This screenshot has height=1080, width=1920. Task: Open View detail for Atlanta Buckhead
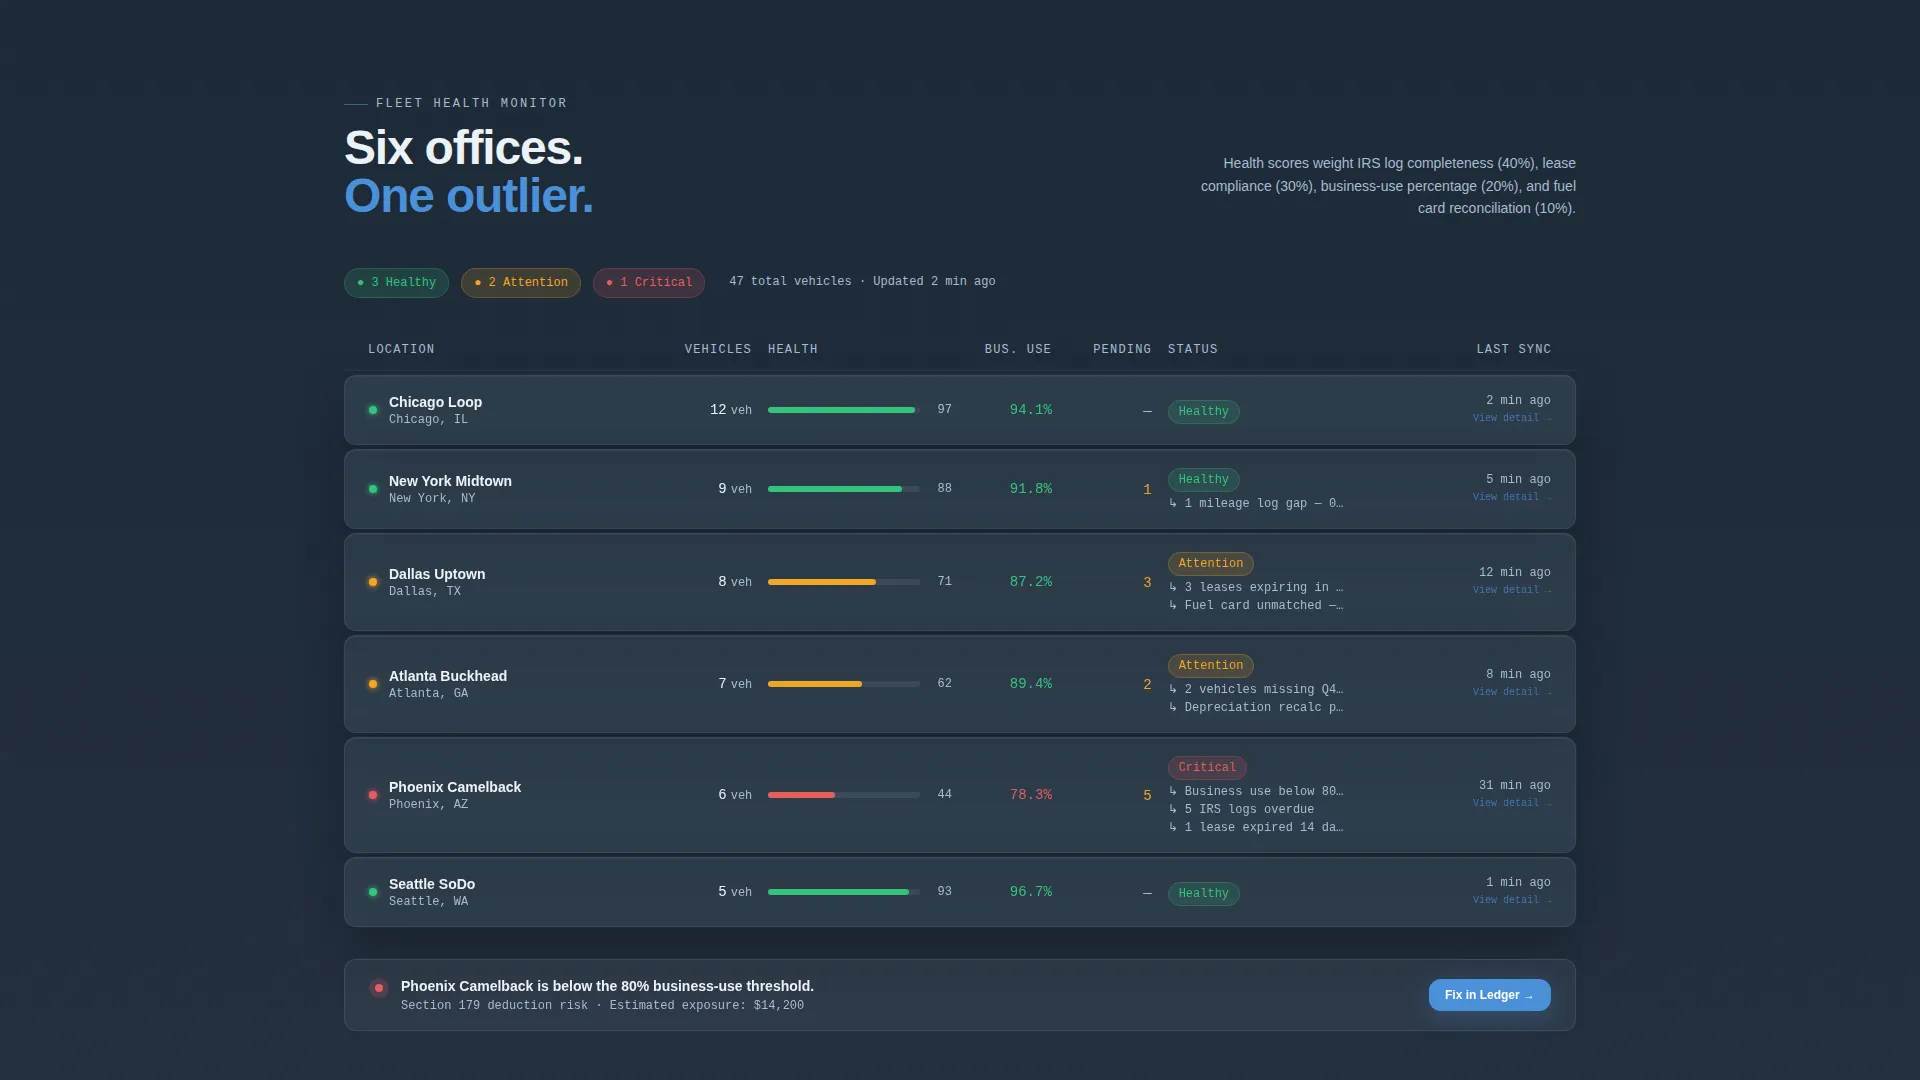tap(1511, 692)
